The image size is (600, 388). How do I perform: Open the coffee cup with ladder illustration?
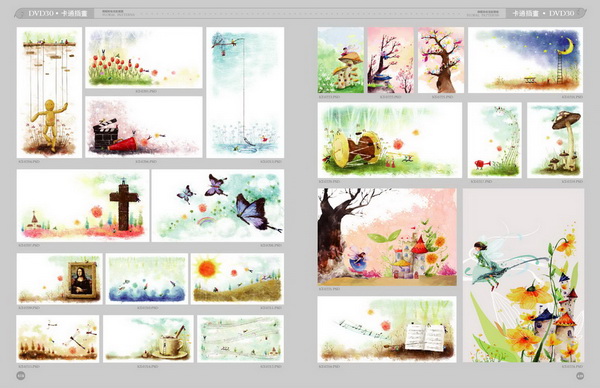(x=148, y=339)
